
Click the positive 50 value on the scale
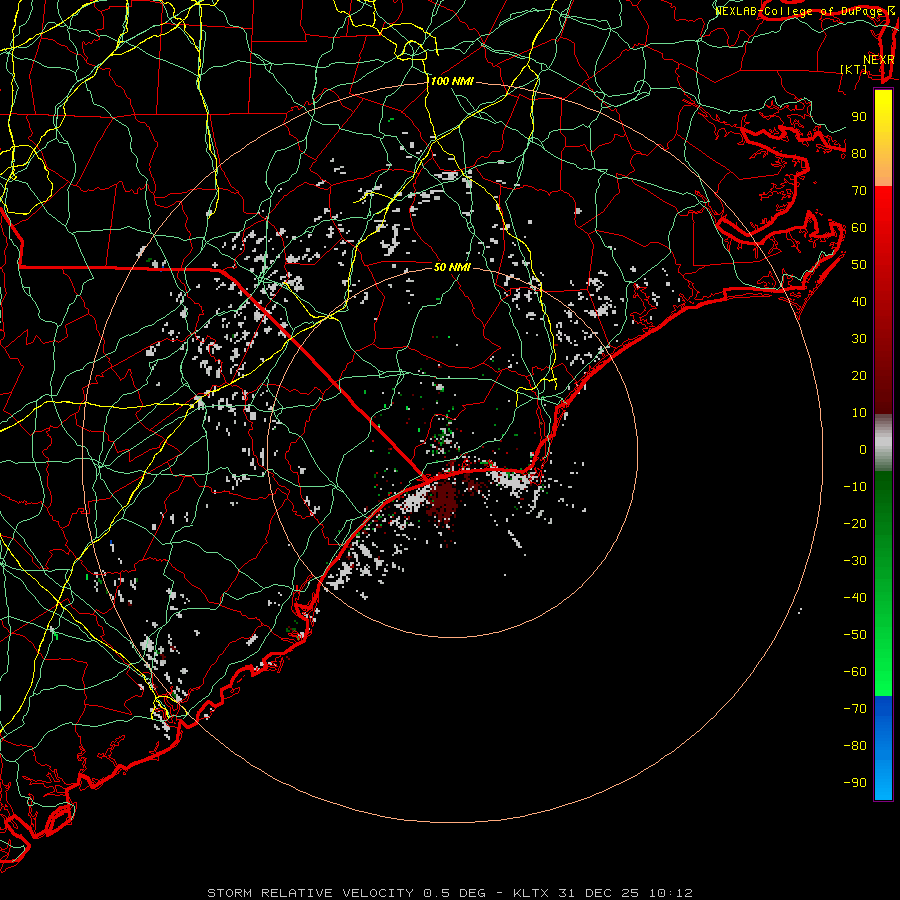(x=859, y=265)
